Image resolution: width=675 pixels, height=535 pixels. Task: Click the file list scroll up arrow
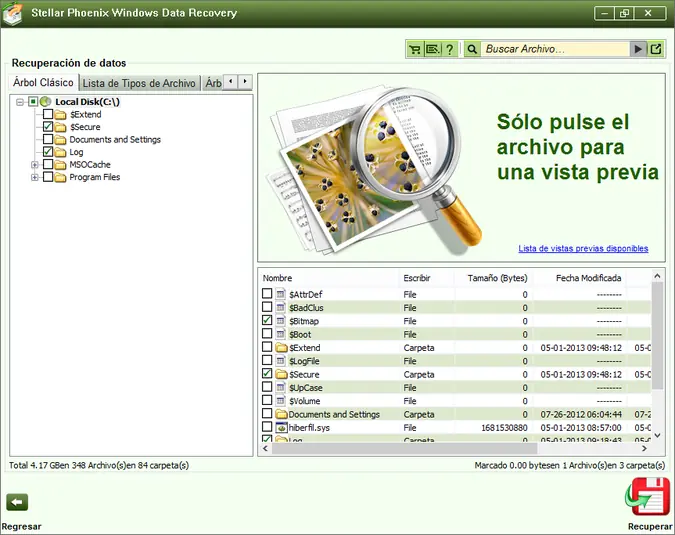[x=657, y=276]
